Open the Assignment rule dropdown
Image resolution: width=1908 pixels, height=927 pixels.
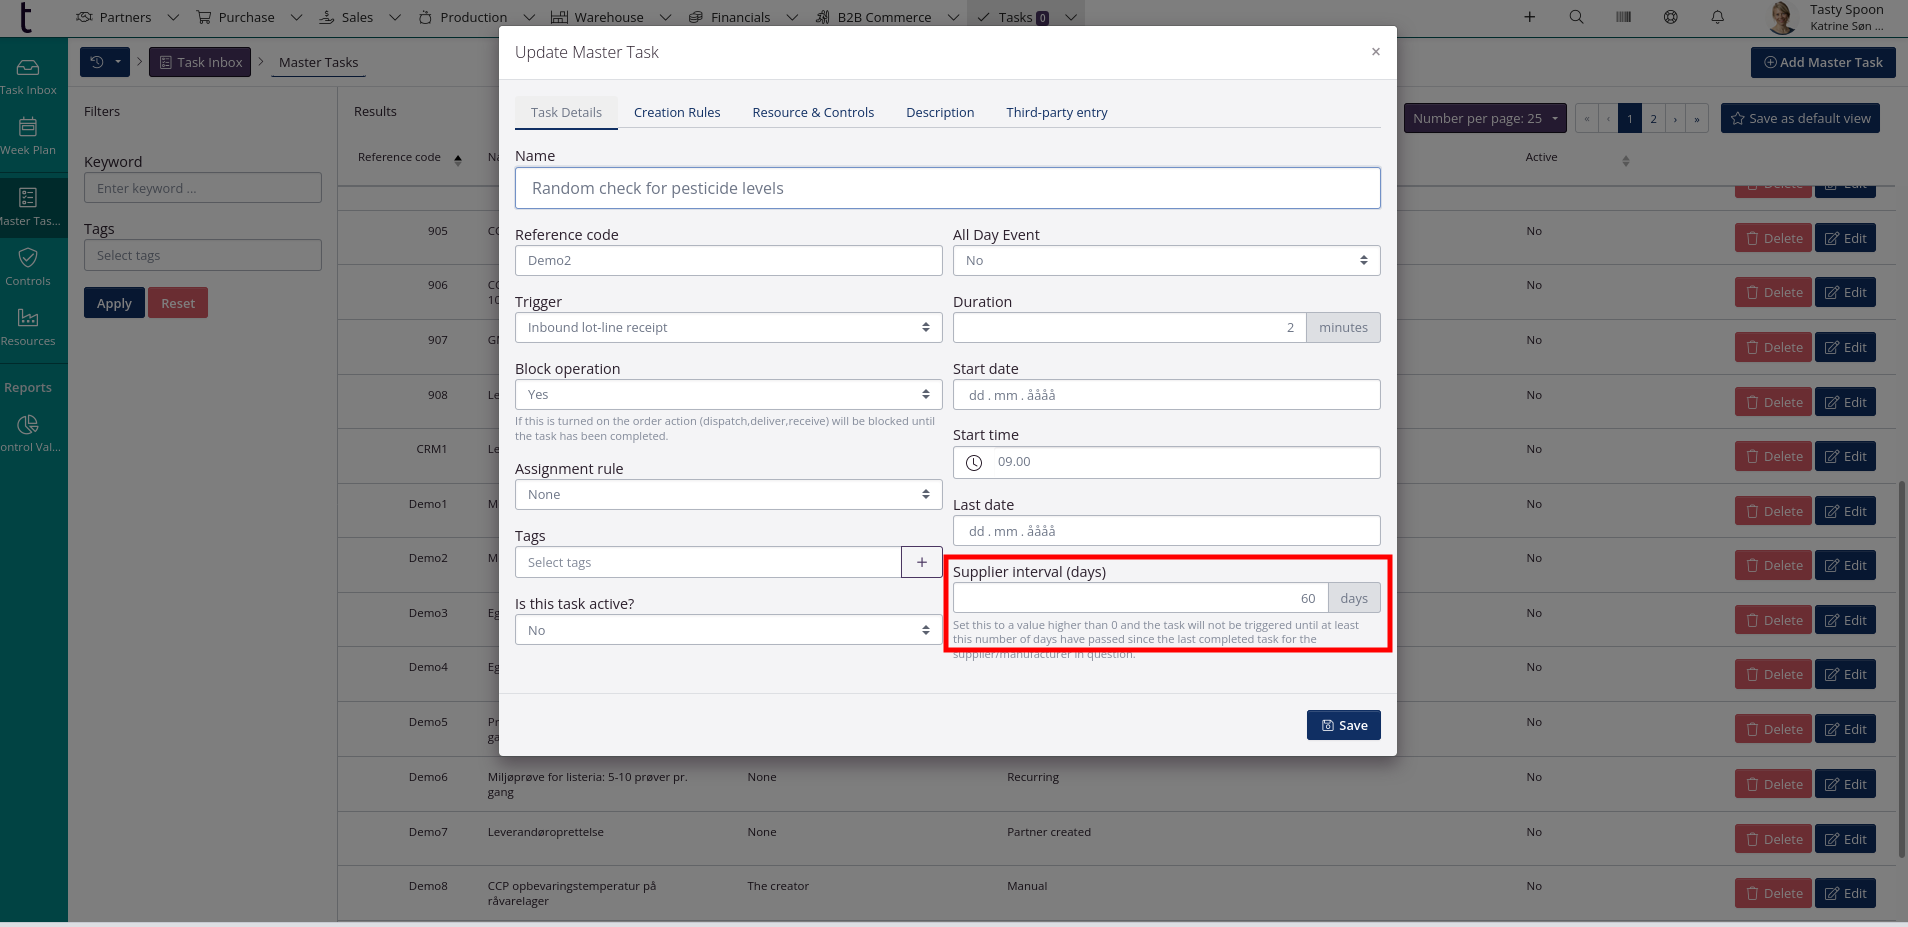[x=728, y=494]
